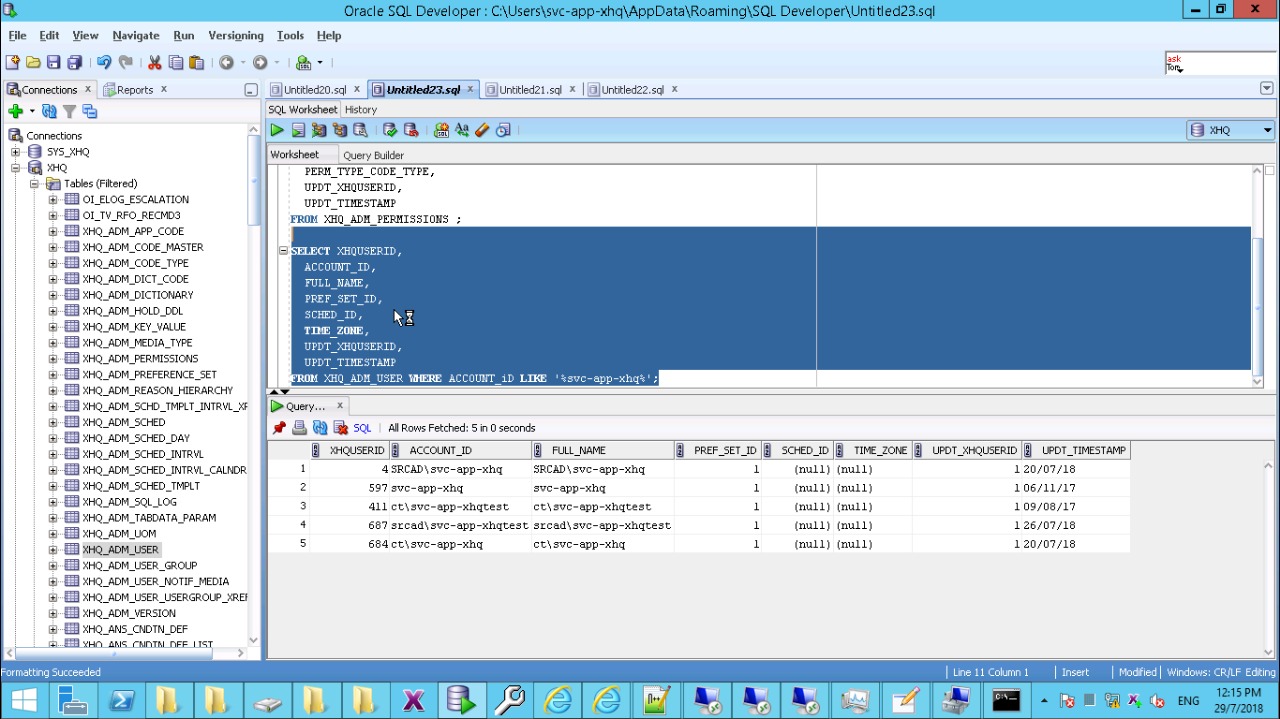Pin the Query Result panel

point(279,427)
